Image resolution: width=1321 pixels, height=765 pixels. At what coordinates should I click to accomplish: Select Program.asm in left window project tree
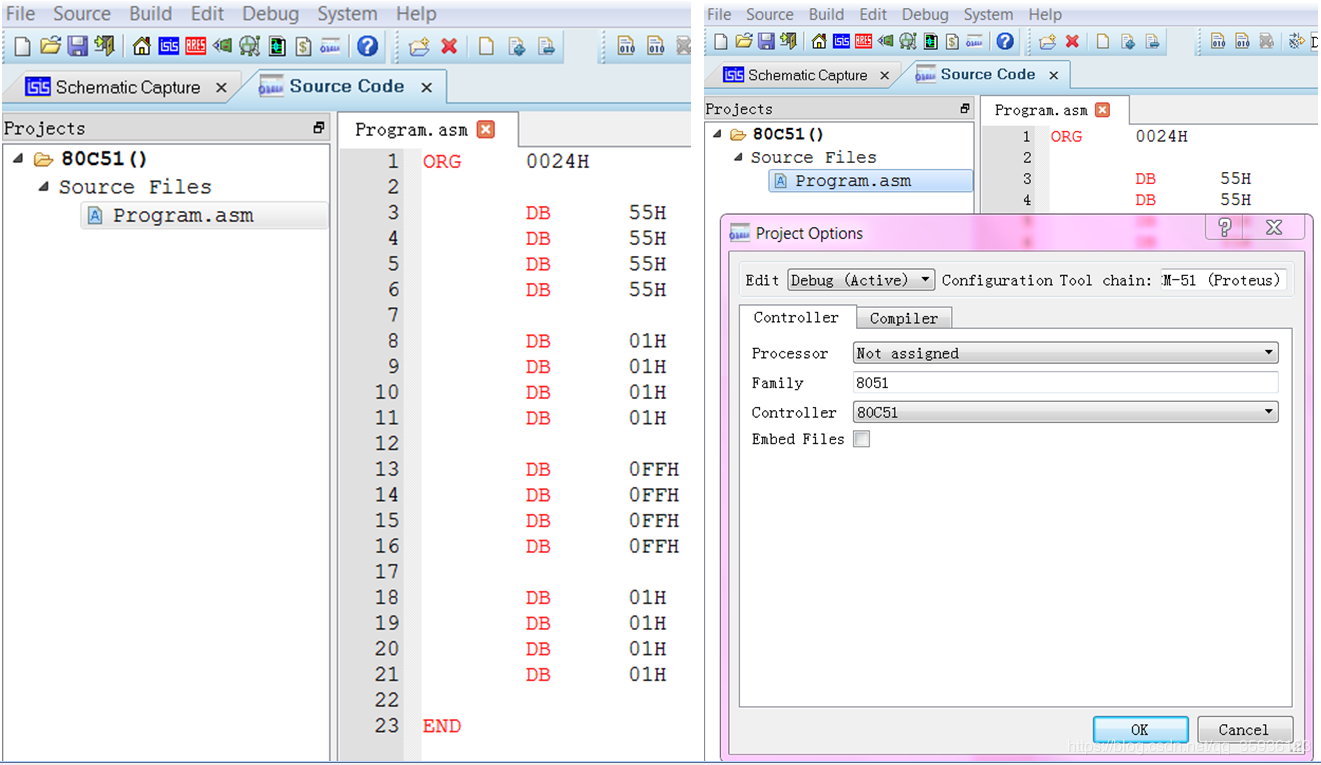pyautogui.click(x=182, y=216)
